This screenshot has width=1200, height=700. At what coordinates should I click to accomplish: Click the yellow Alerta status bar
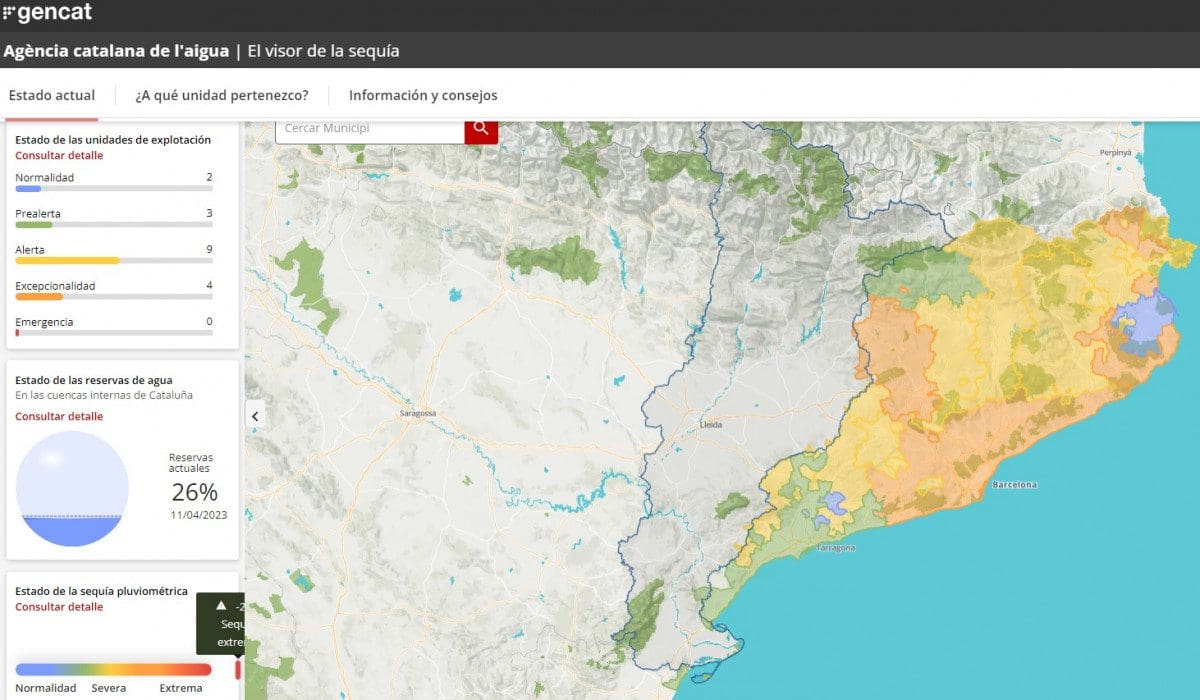click(x=67, y=260)
